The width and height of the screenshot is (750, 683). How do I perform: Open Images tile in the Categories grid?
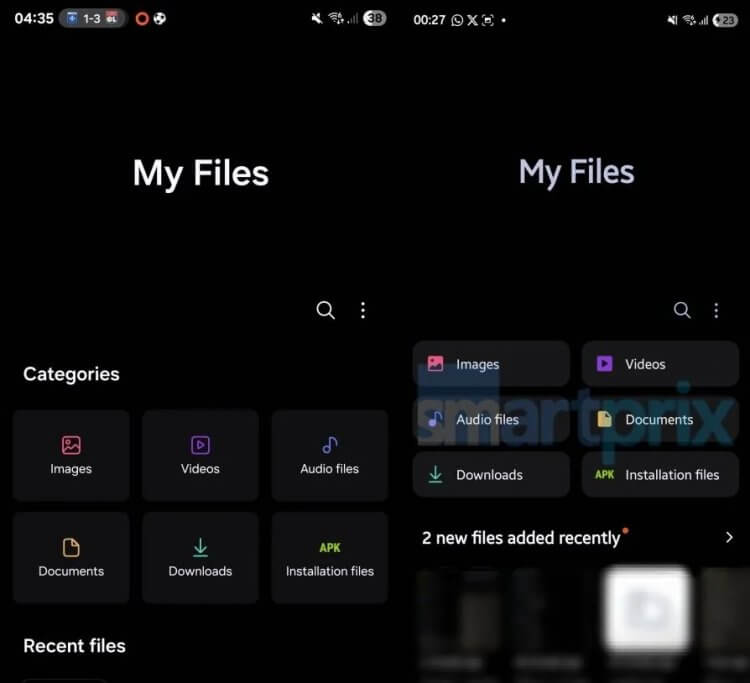tap(71, 454)
